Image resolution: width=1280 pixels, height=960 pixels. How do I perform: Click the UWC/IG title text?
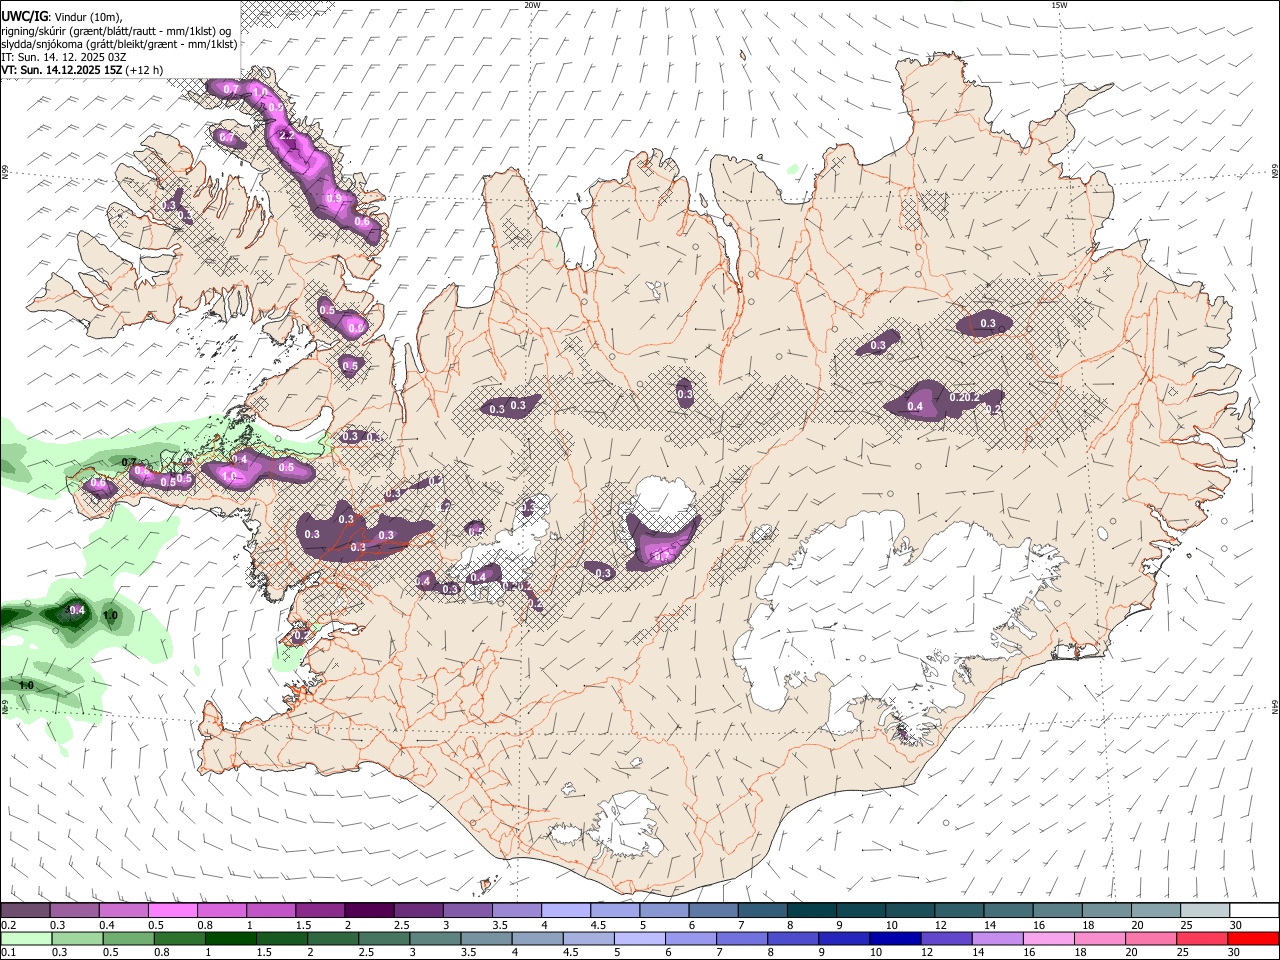(24, 16)
